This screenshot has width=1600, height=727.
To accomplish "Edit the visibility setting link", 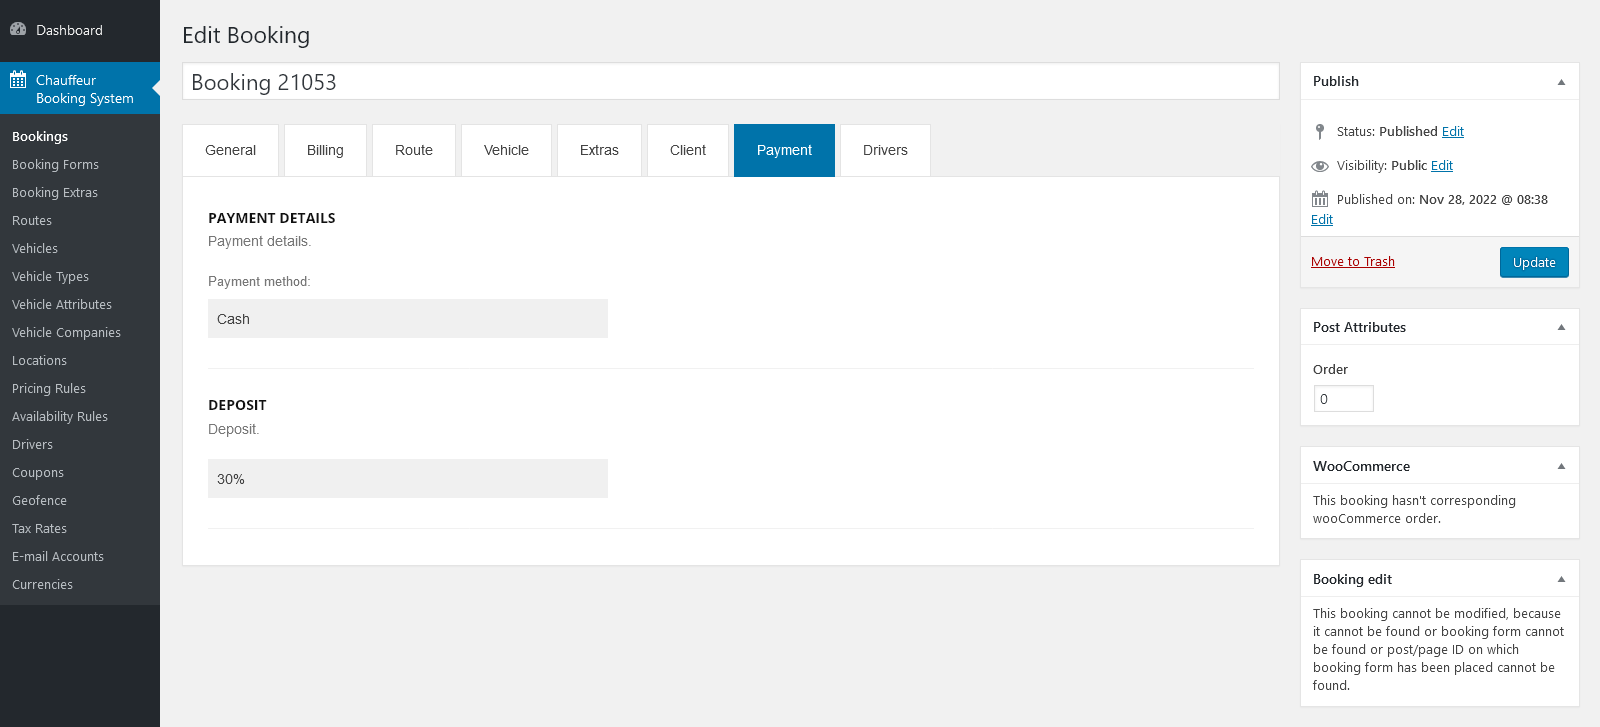I will [1441, 166].
